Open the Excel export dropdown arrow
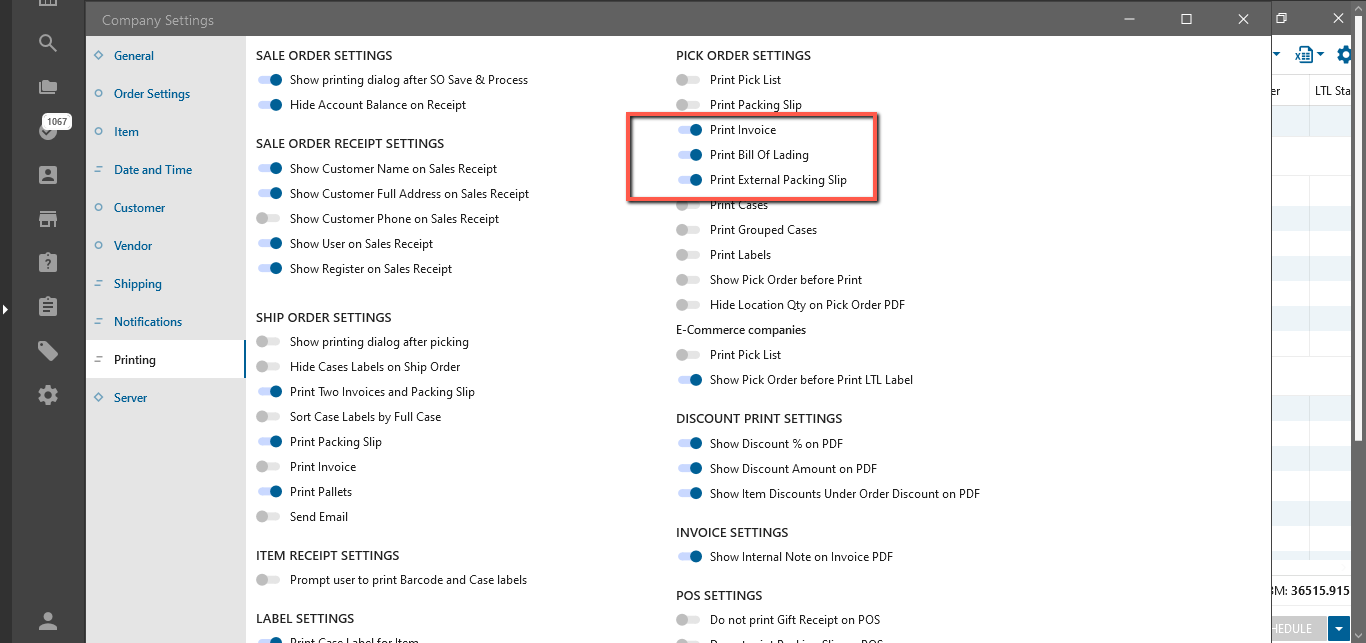The height and width of the screenshot is (643, 1366). 1321,55
